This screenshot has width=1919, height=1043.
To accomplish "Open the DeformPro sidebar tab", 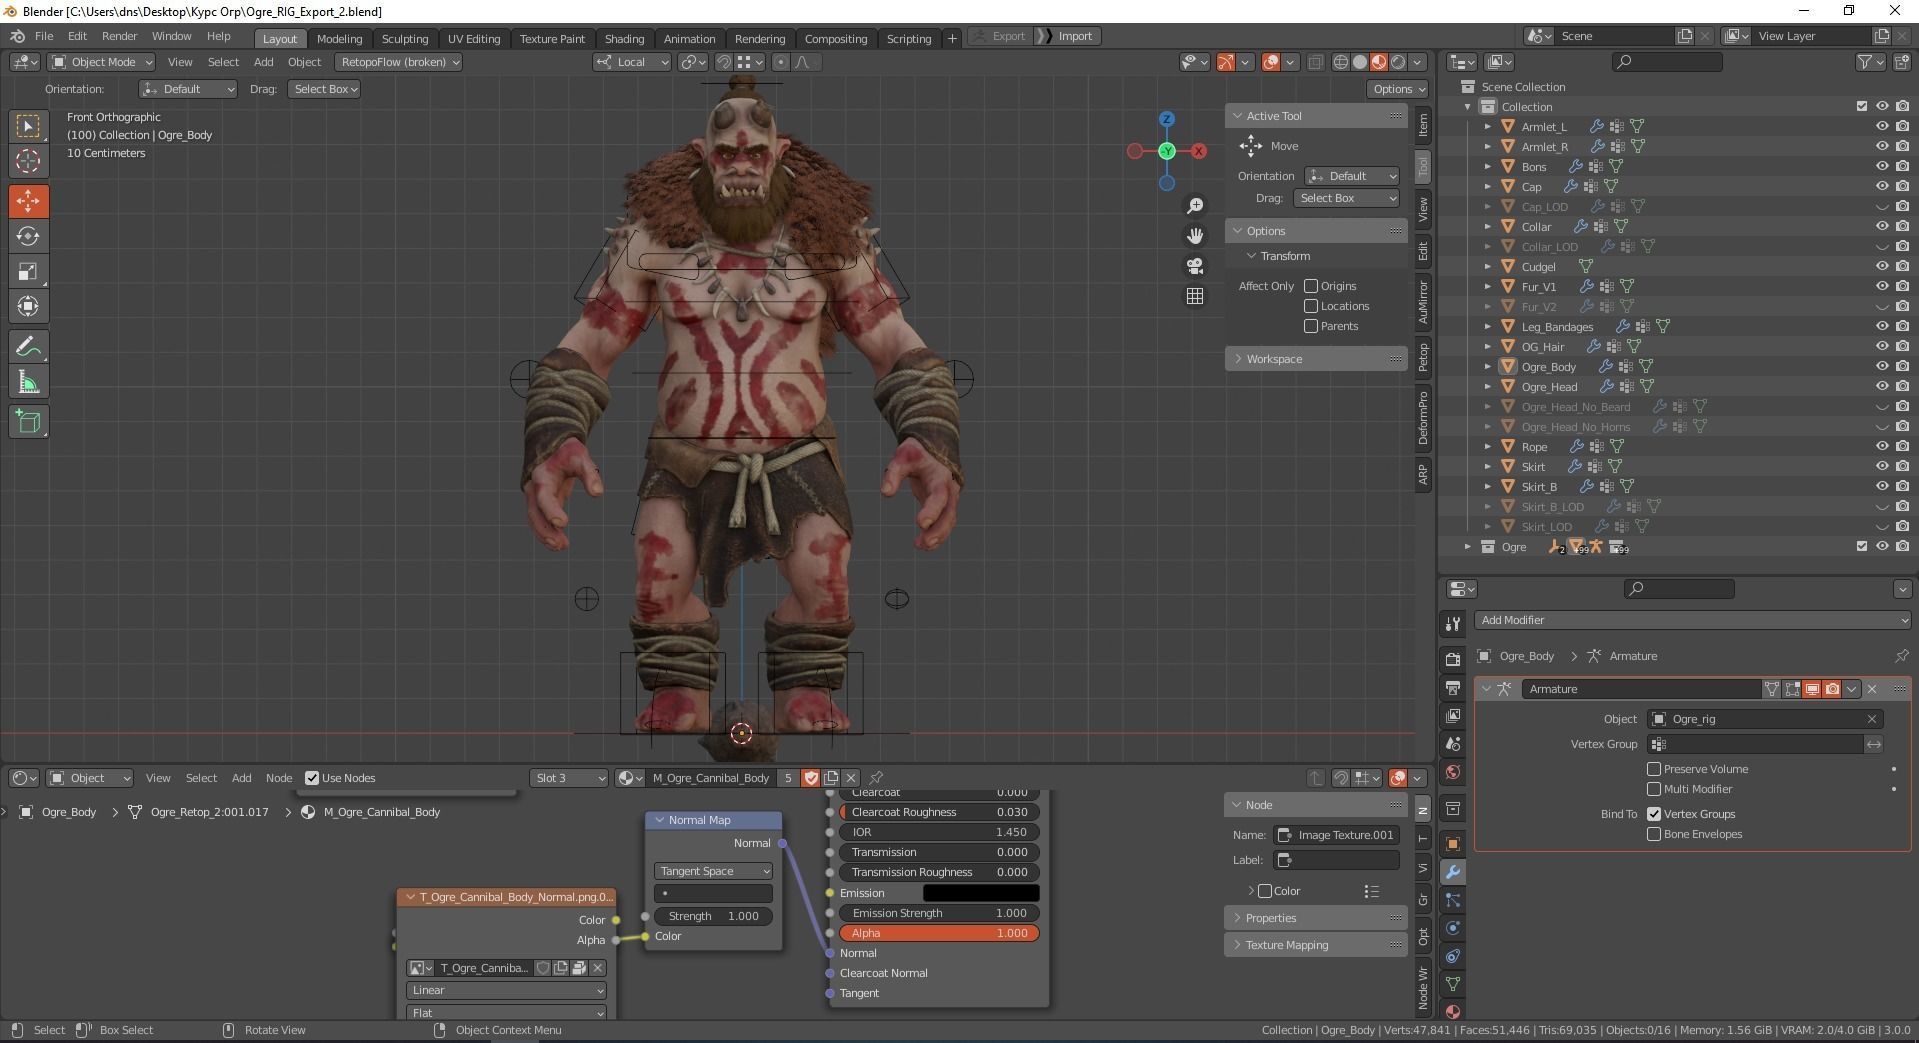I will coord(1422,417).
